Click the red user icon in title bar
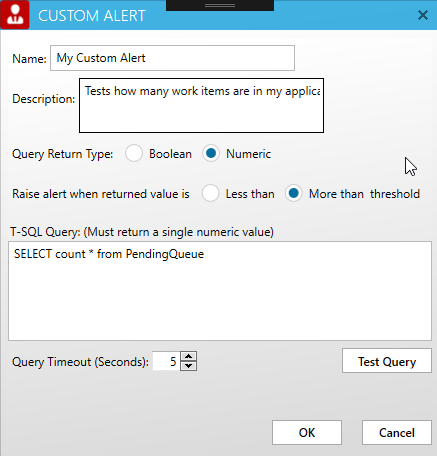Image resolution: width=437 pixels, height=456 pixels. pyautogui.click(x=15, y=15)
